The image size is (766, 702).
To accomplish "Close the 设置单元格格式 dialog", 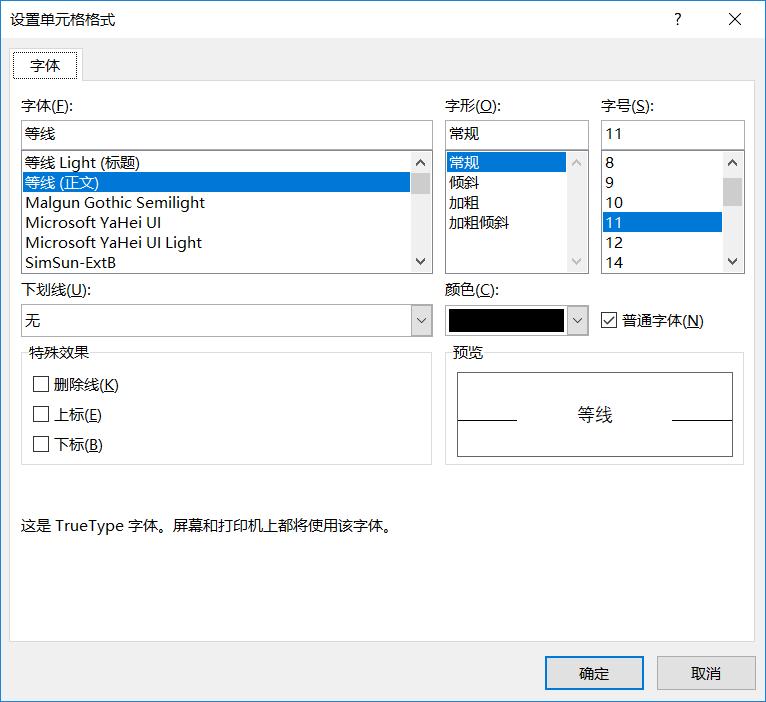I will tap(735, 20).
